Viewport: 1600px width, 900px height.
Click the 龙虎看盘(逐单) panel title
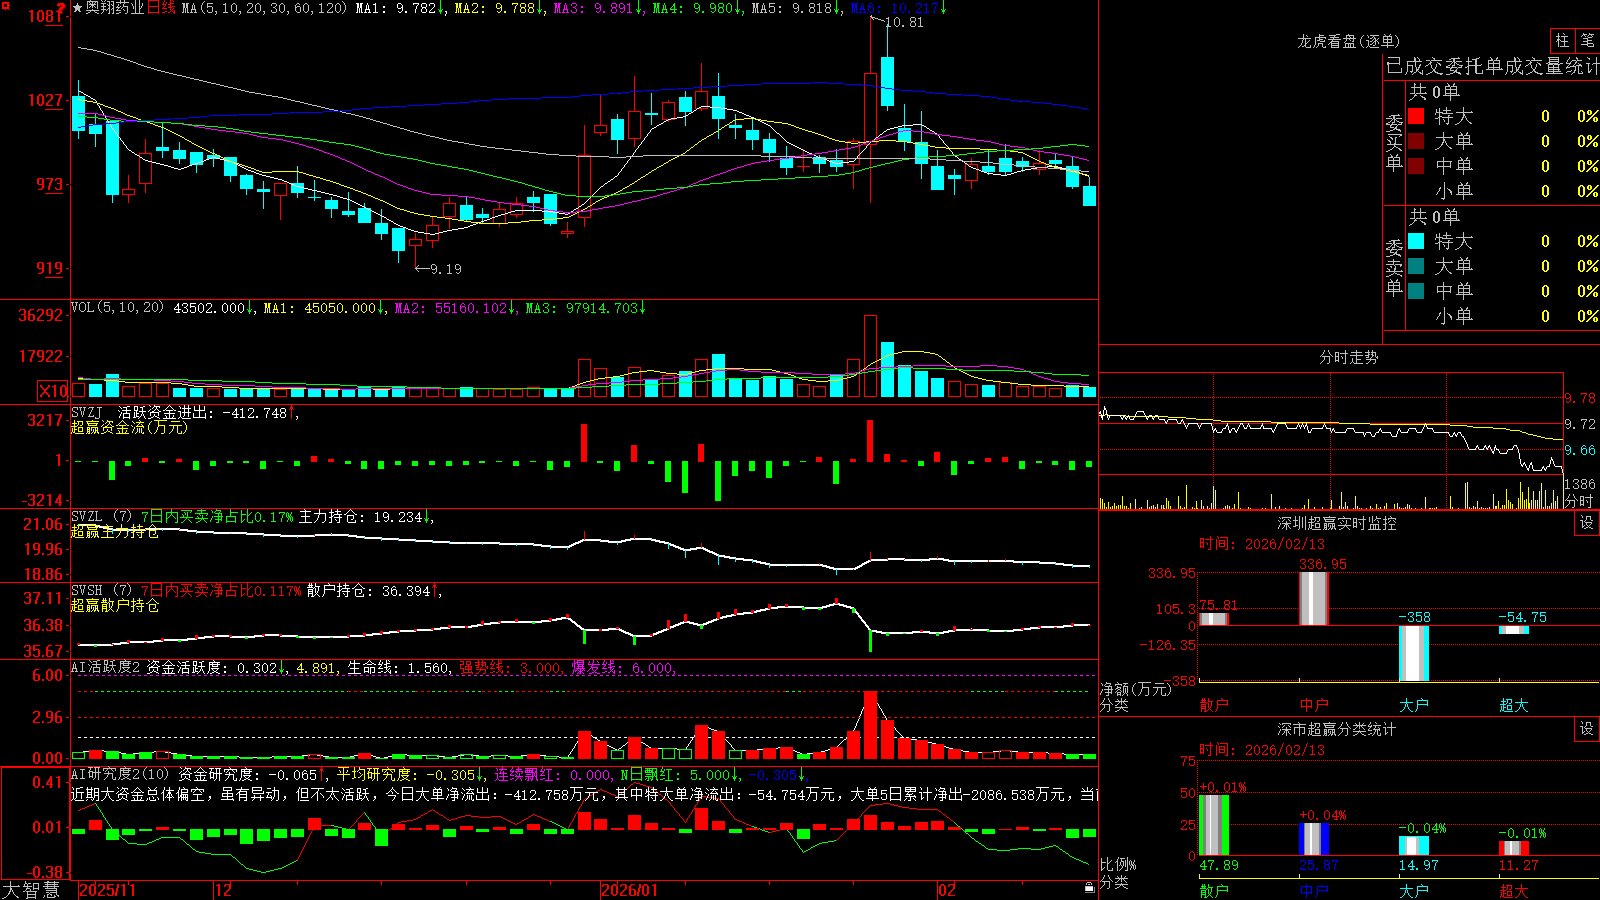[1348, 41]
